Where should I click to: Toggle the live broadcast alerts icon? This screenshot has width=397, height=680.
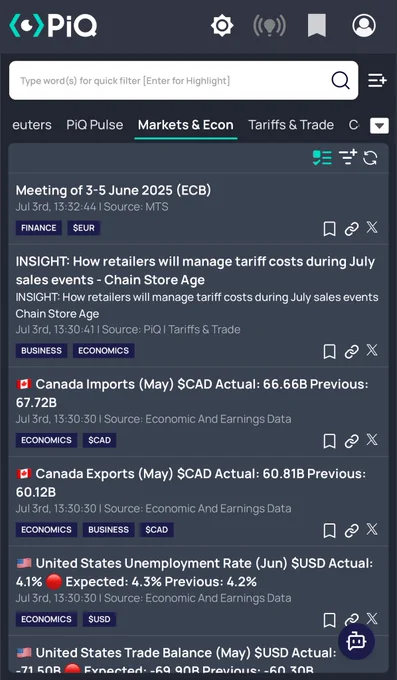pyautogui.click(x=269, y=26)
